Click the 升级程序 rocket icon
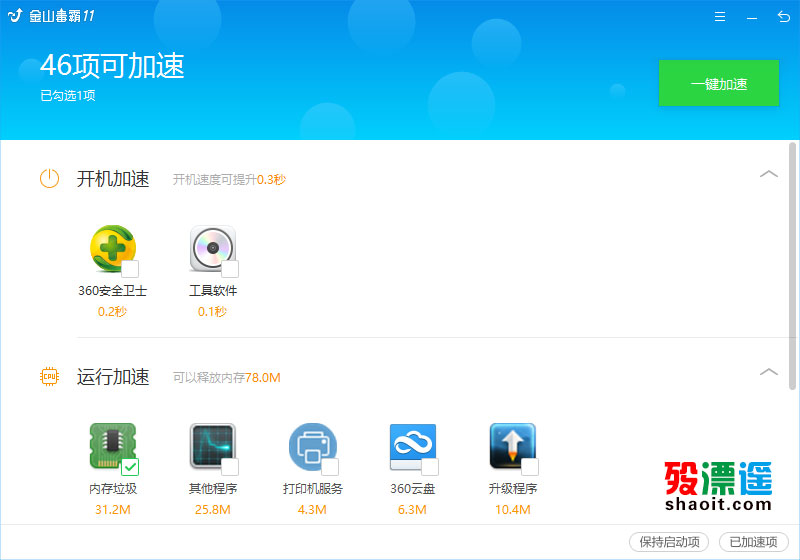800x560 pixels. click(513, 446)
